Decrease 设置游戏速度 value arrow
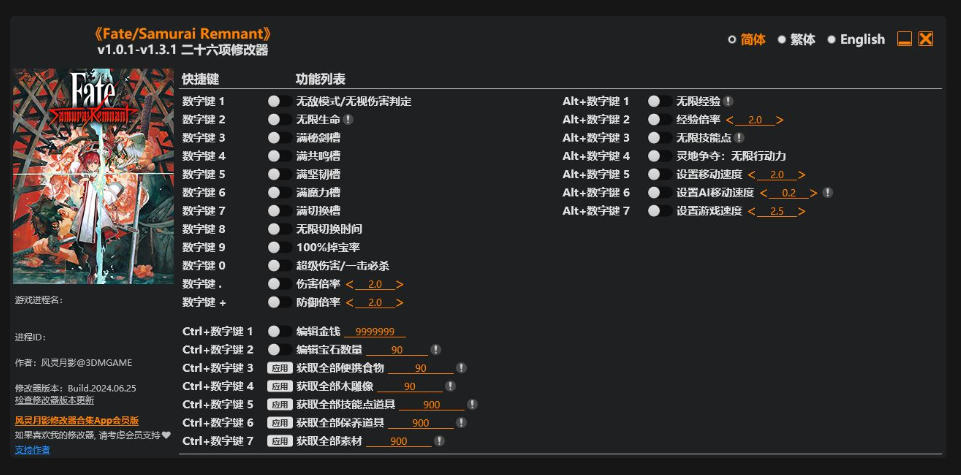 click(x=751, y=212)
